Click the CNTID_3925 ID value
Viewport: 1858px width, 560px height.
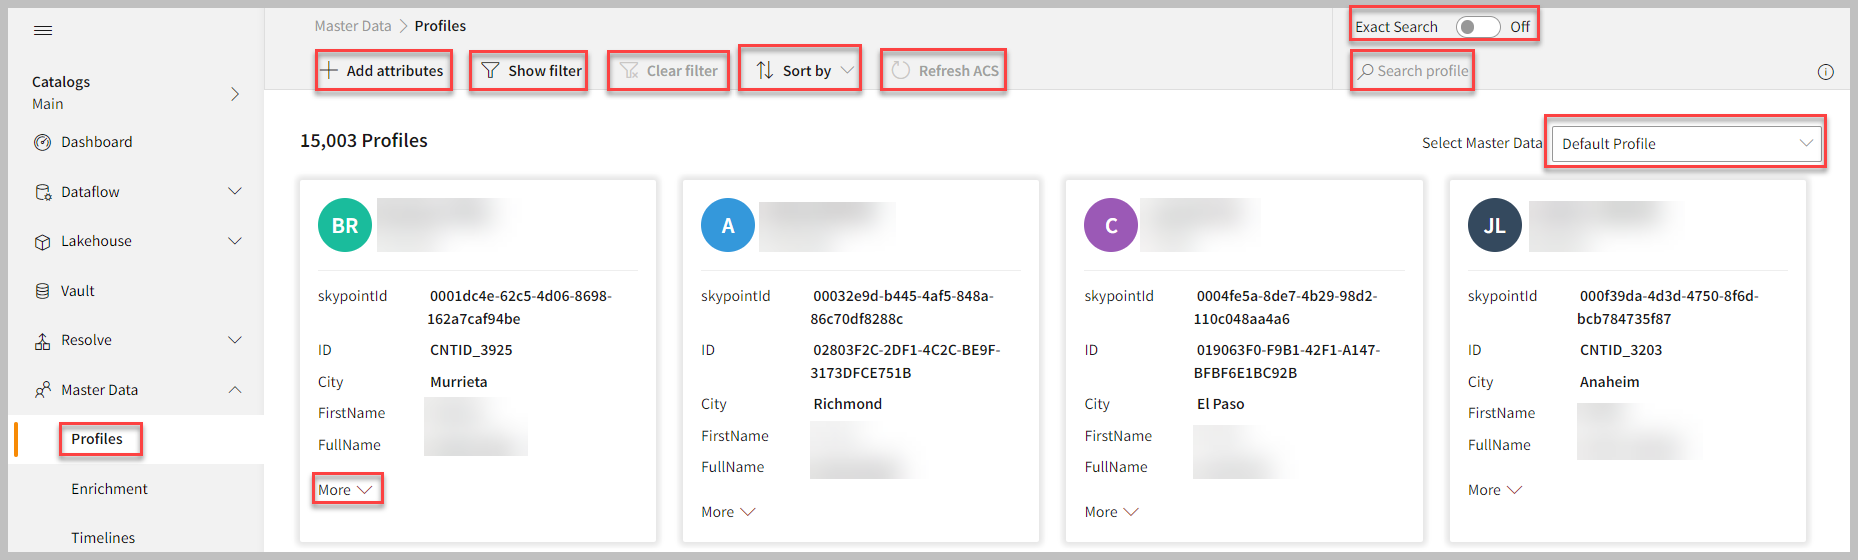coord(471,350)
